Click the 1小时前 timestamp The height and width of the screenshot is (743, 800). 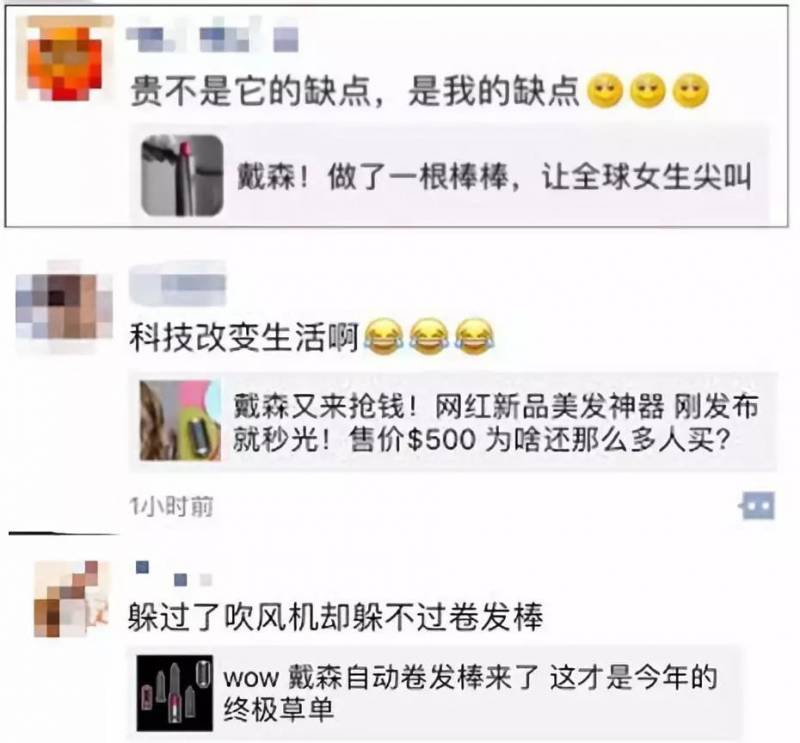pos(171,507)
